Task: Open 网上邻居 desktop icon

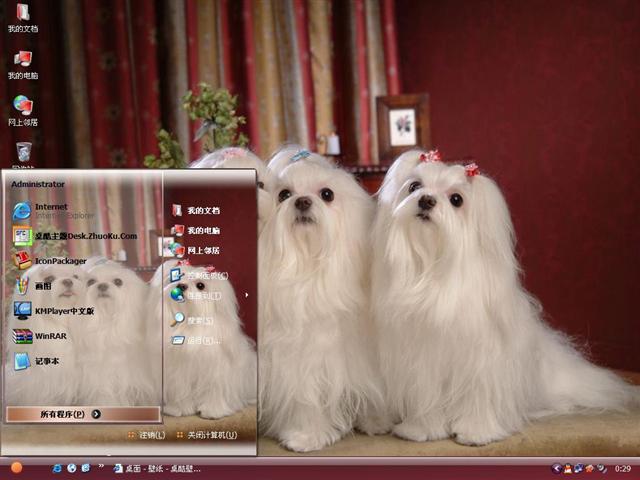Action: point(23,111)
